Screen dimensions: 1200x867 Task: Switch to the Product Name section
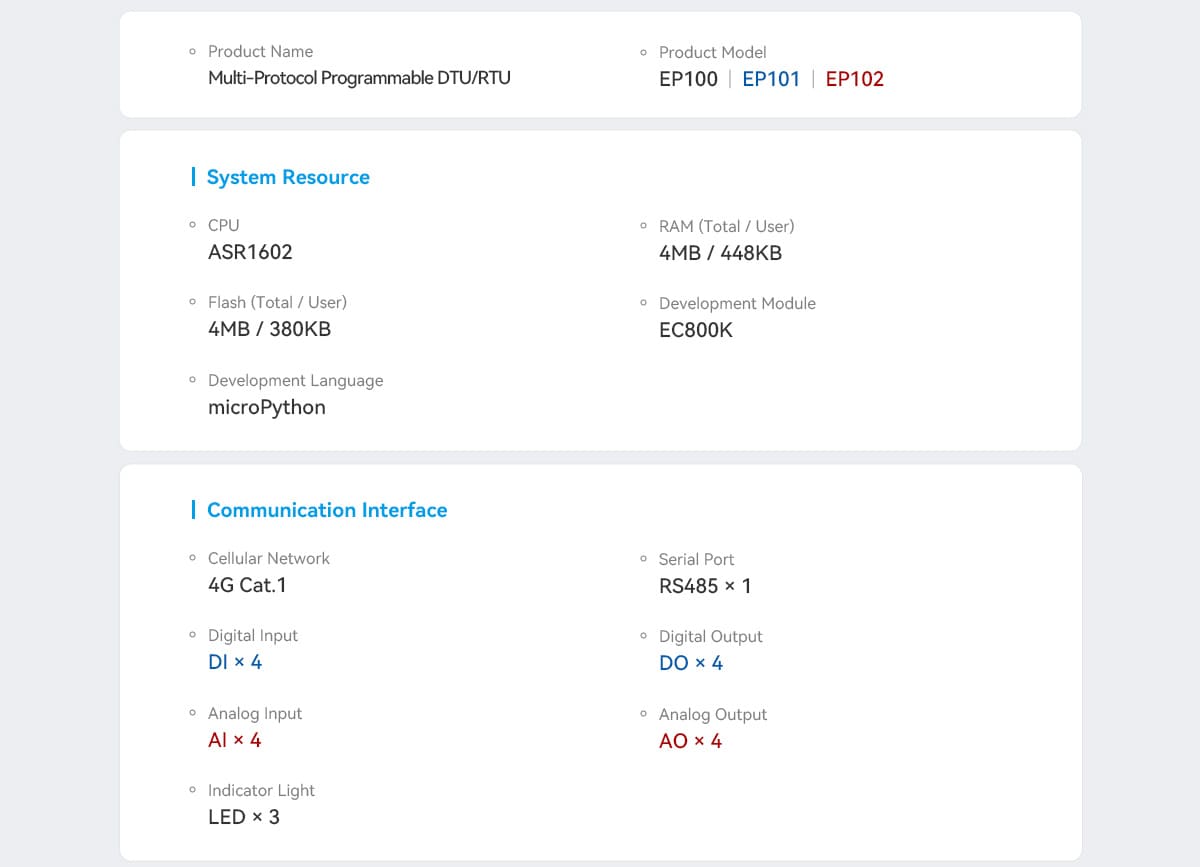(x=260, y=51)
